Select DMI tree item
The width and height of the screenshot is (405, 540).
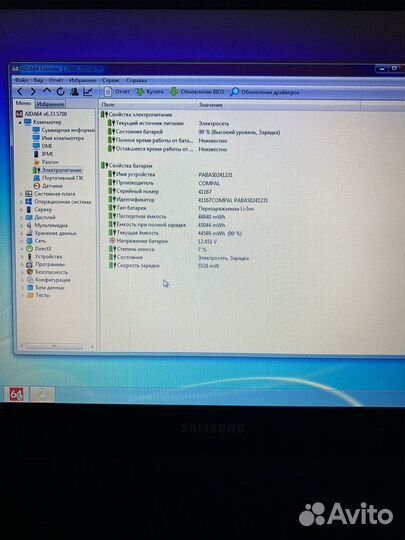(43, 146)
